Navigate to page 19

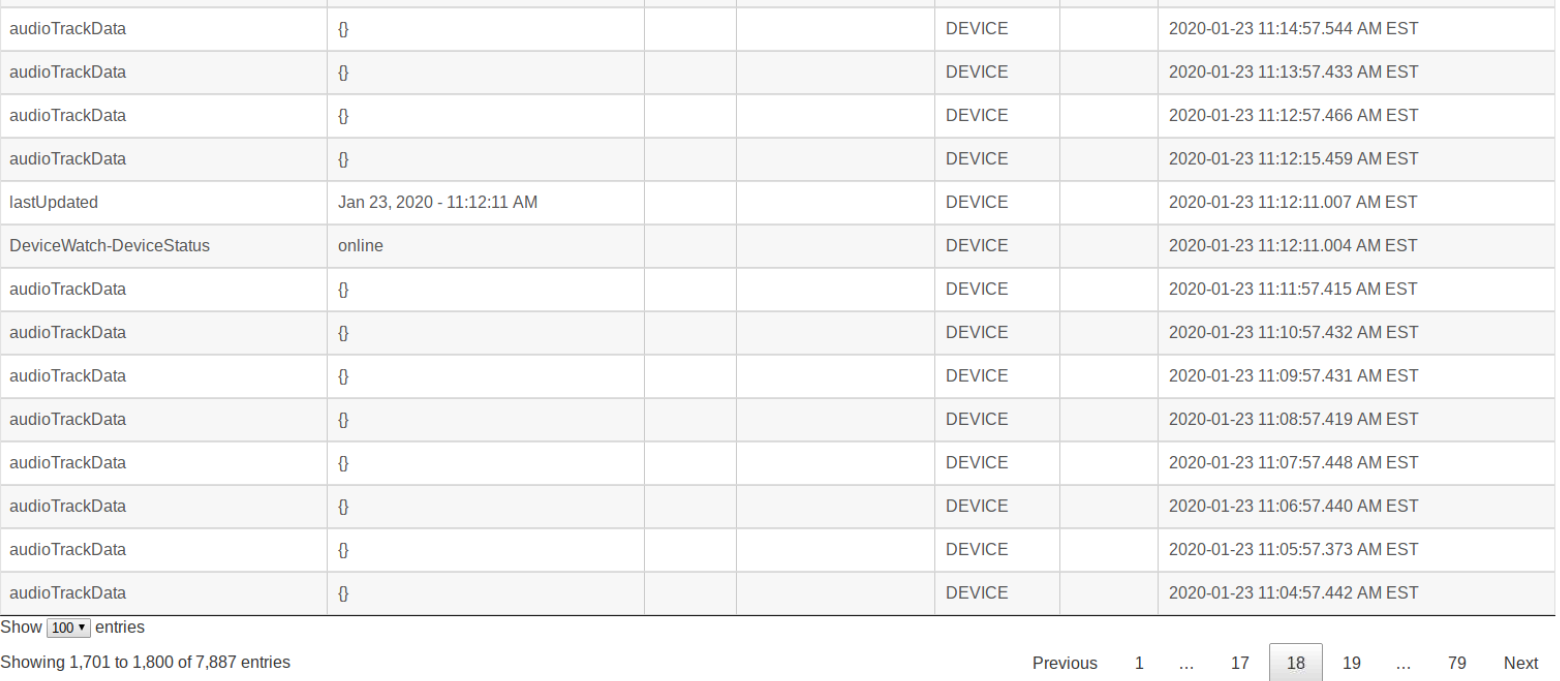point(1352,663)
